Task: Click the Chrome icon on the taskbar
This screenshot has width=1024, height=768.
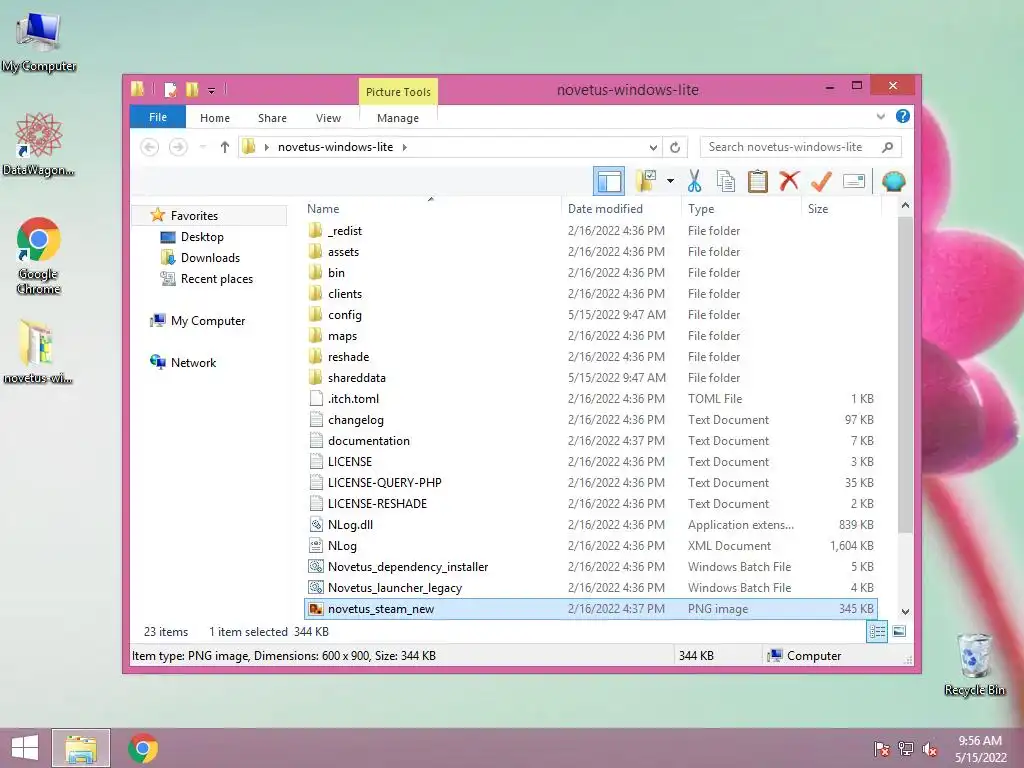Action: coord(143,748)
